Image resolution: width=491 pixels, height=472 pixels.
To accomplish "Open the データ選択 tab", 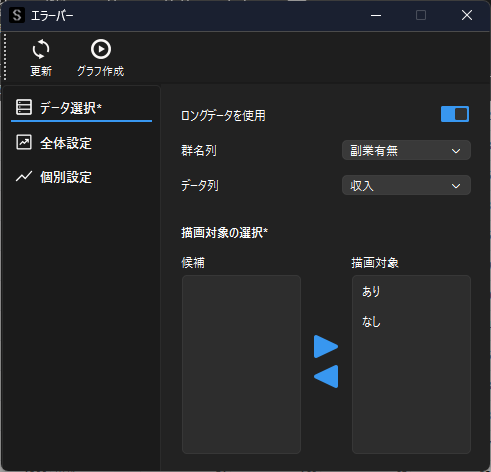I will pyautogui.click(x=81, y=108).
